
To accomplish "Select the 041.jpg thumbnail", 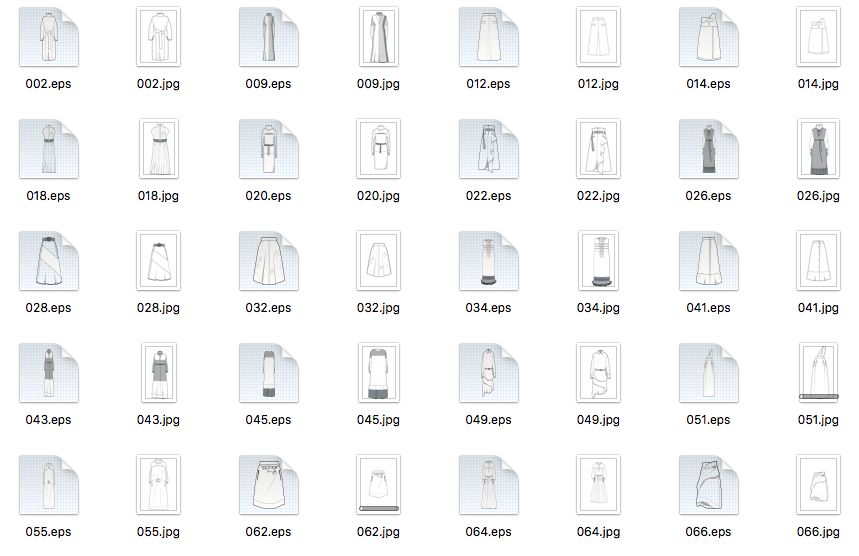I will pyautogui.click(x=818, y=261).
